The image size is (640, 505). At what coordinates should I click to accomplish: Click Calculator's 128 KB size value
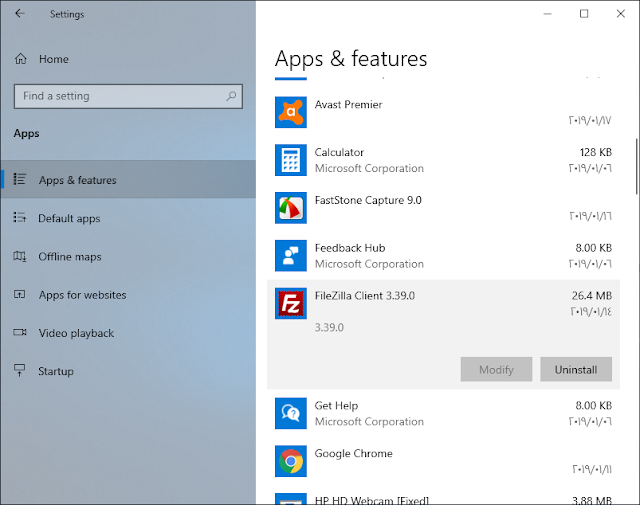596,152
